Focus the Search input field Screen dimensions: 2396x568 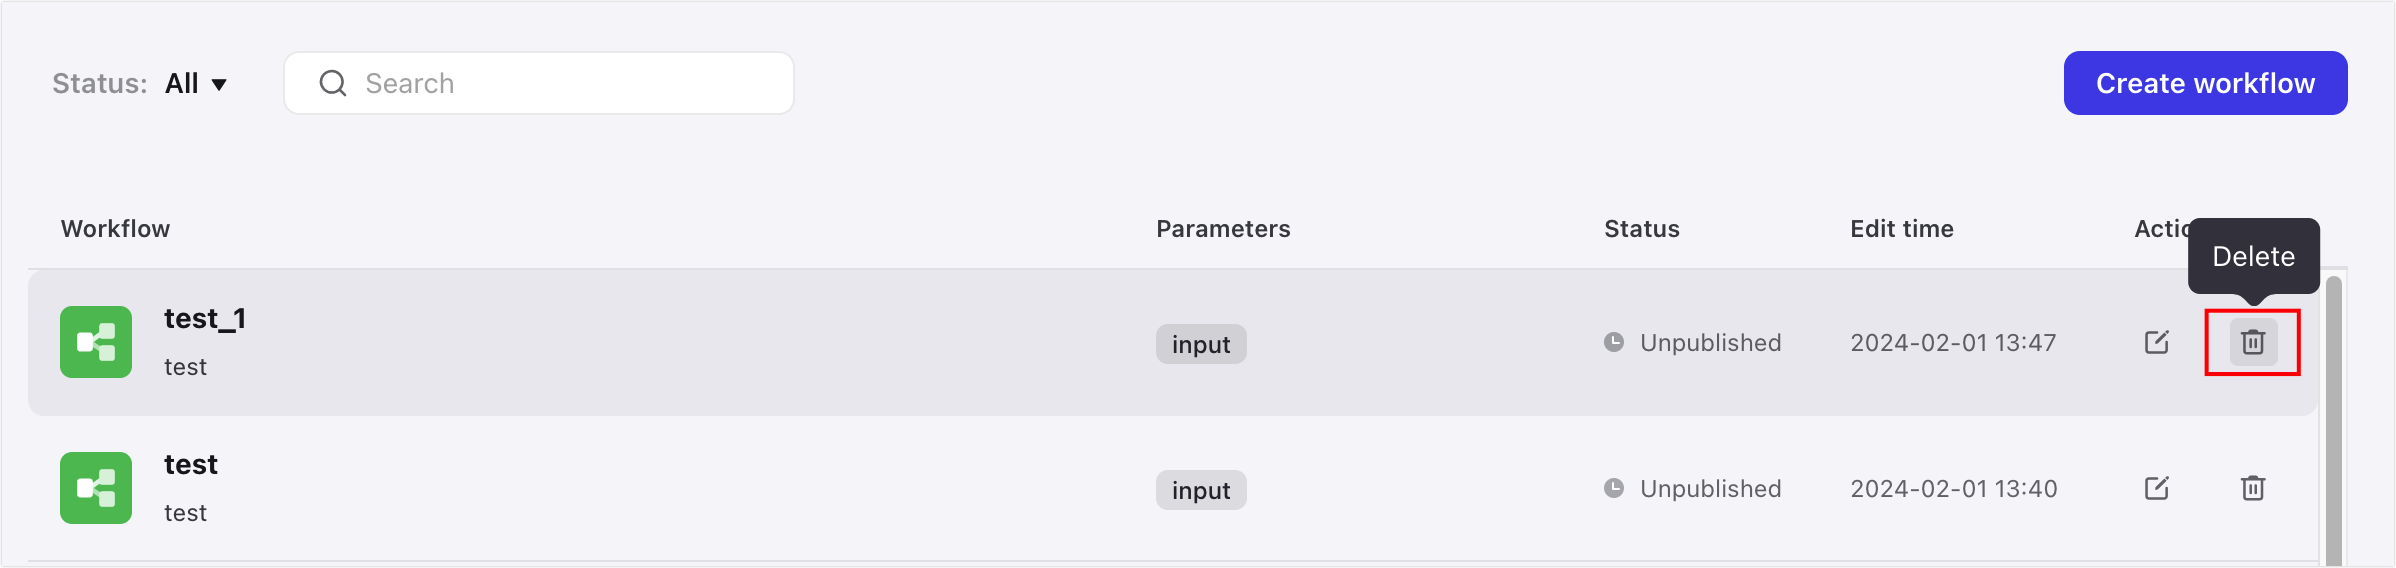pyautogui.click(x=539, y=83)
